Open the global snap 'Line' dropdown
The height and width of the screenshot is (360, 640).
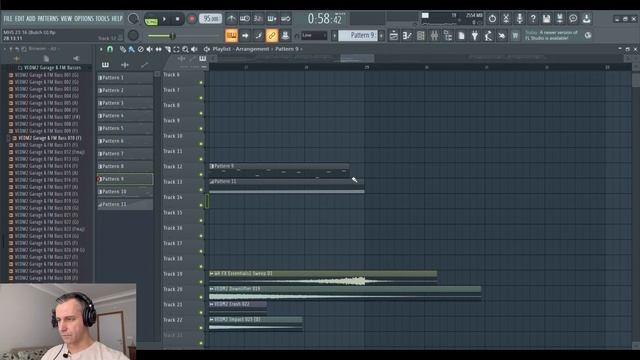pyautogui.click(x=314, y=36)
